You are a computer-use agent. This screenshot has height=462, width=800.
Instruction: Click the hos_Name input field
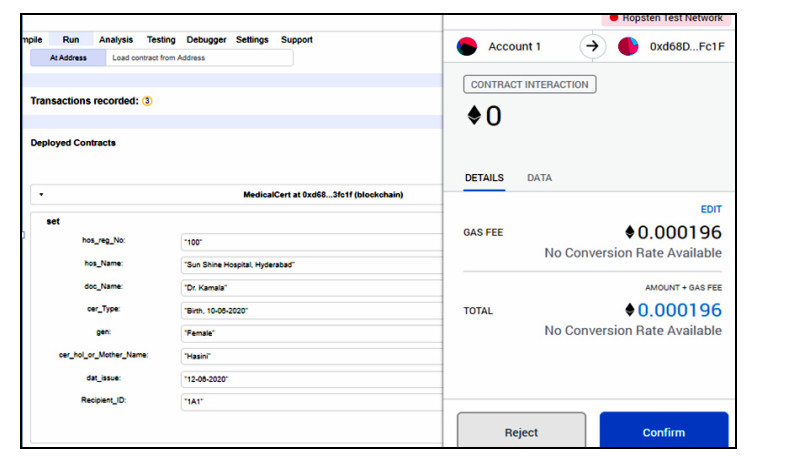pyautogui.click(x=310, y=264)
